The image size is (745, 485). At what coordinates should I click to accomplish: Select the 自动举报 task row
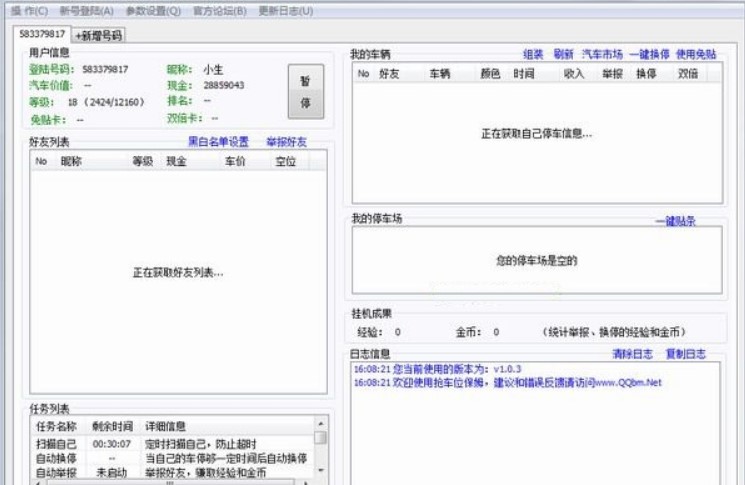172,473
